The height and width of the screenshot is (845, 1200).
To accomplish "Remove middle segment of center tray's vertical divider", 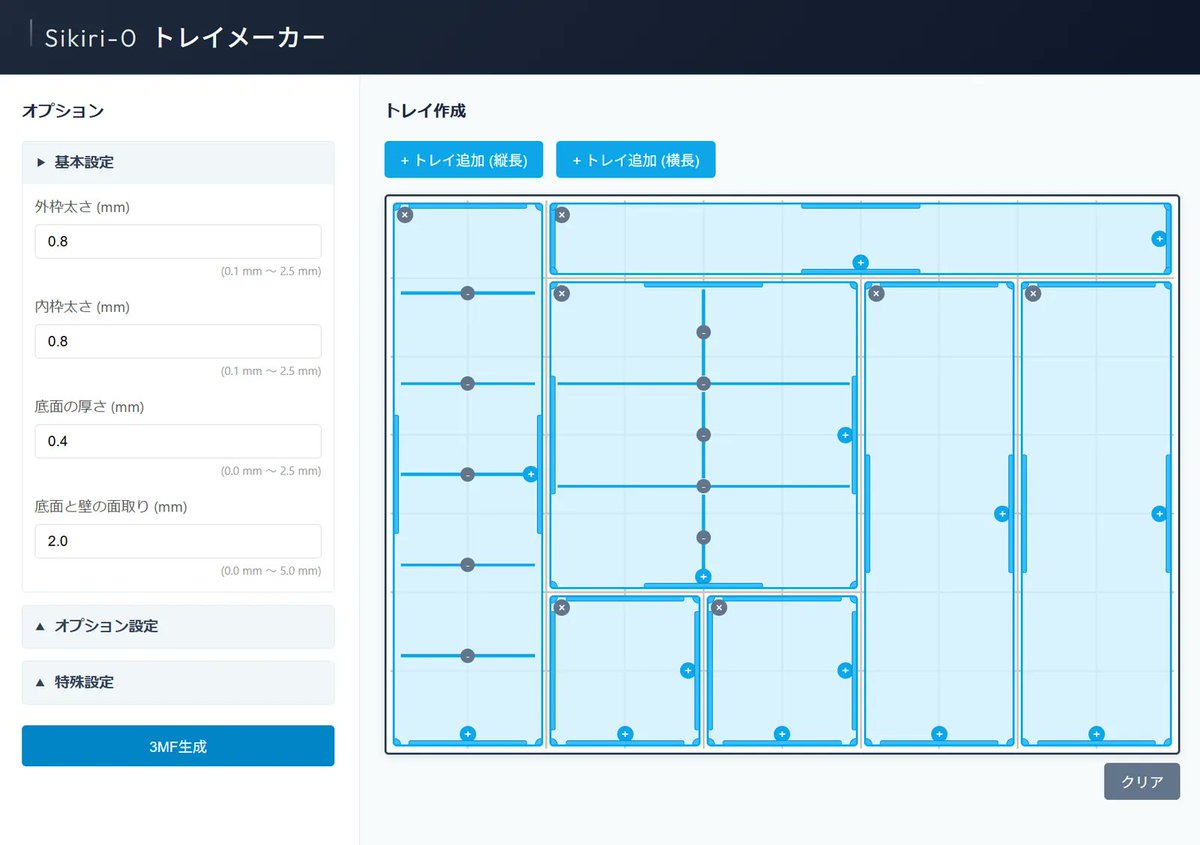I will point(704,435).
